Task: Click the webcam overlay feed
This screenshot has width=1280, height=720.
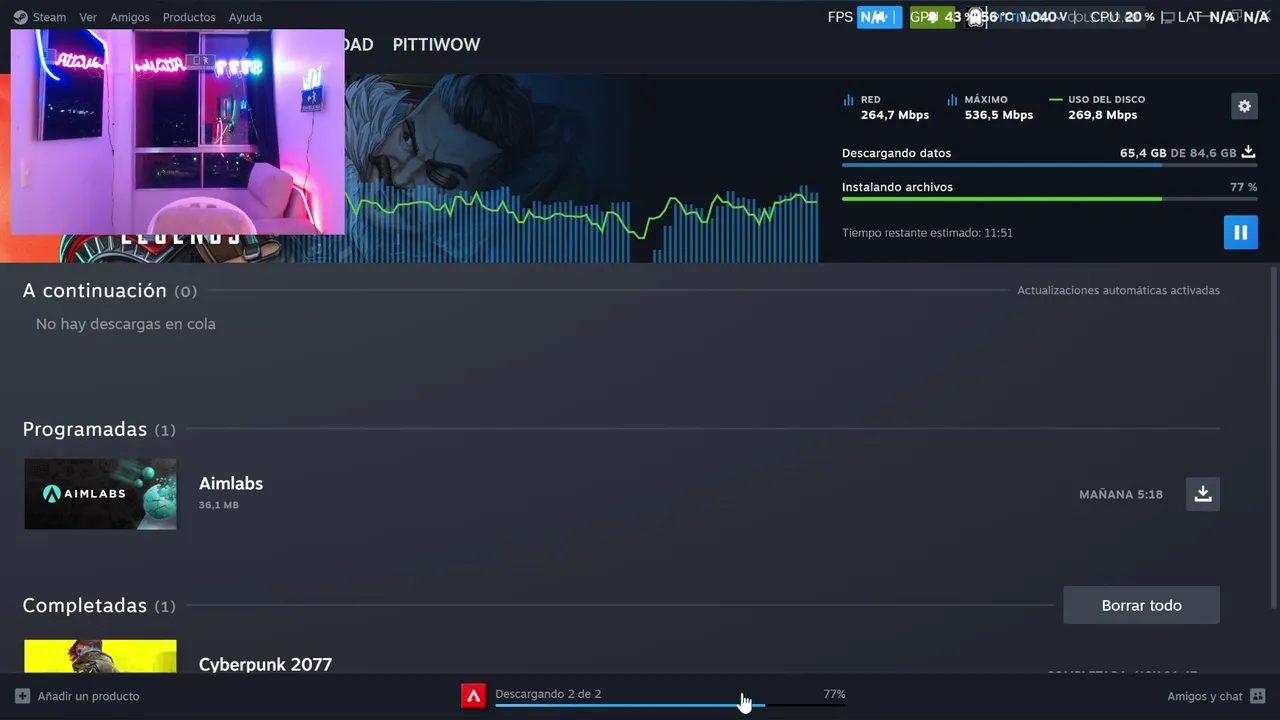Action: click(178, 131)
